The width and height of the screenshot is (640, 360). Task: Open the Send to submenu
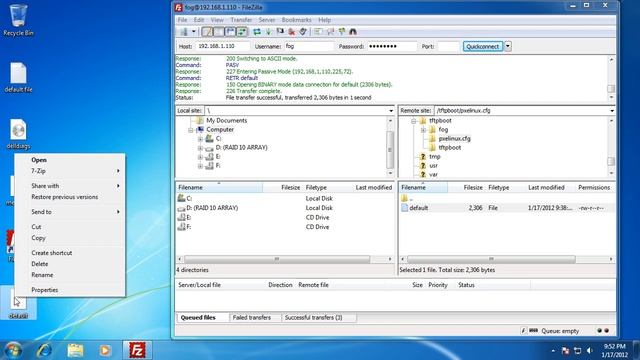pos(70,212)
